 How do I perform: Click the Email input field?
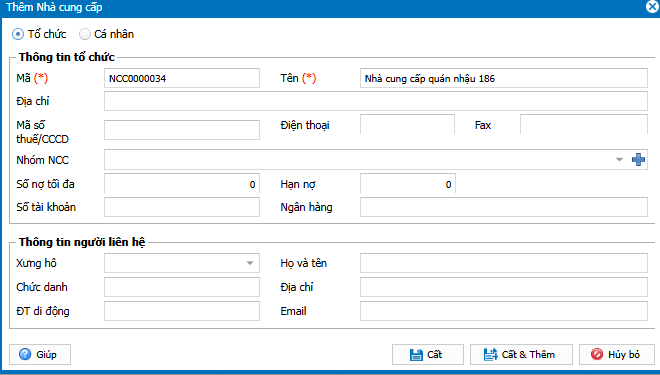(504, 311)
